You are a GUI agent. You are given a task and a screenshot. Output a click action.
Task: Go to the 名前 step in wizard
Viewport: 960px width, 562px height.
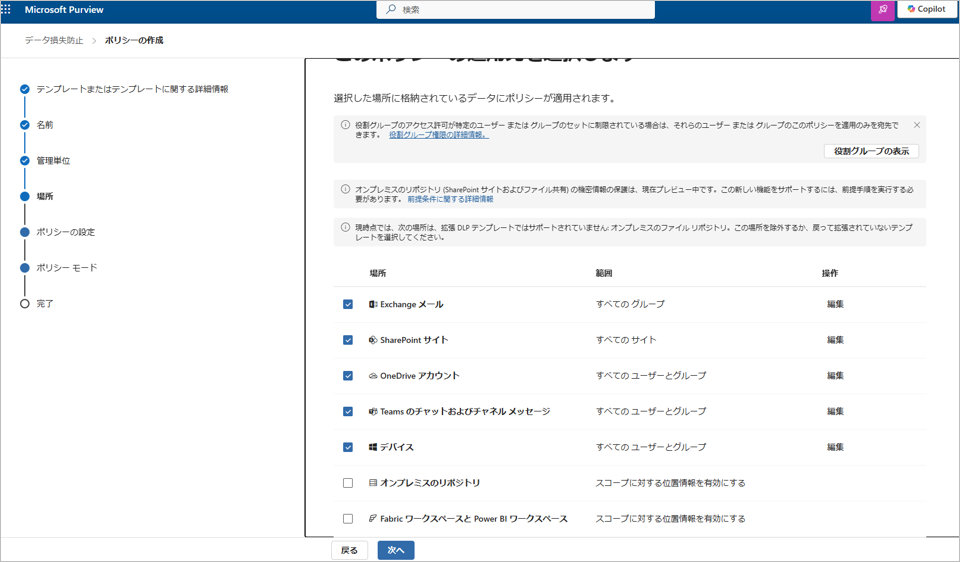[x=45, y=125]
